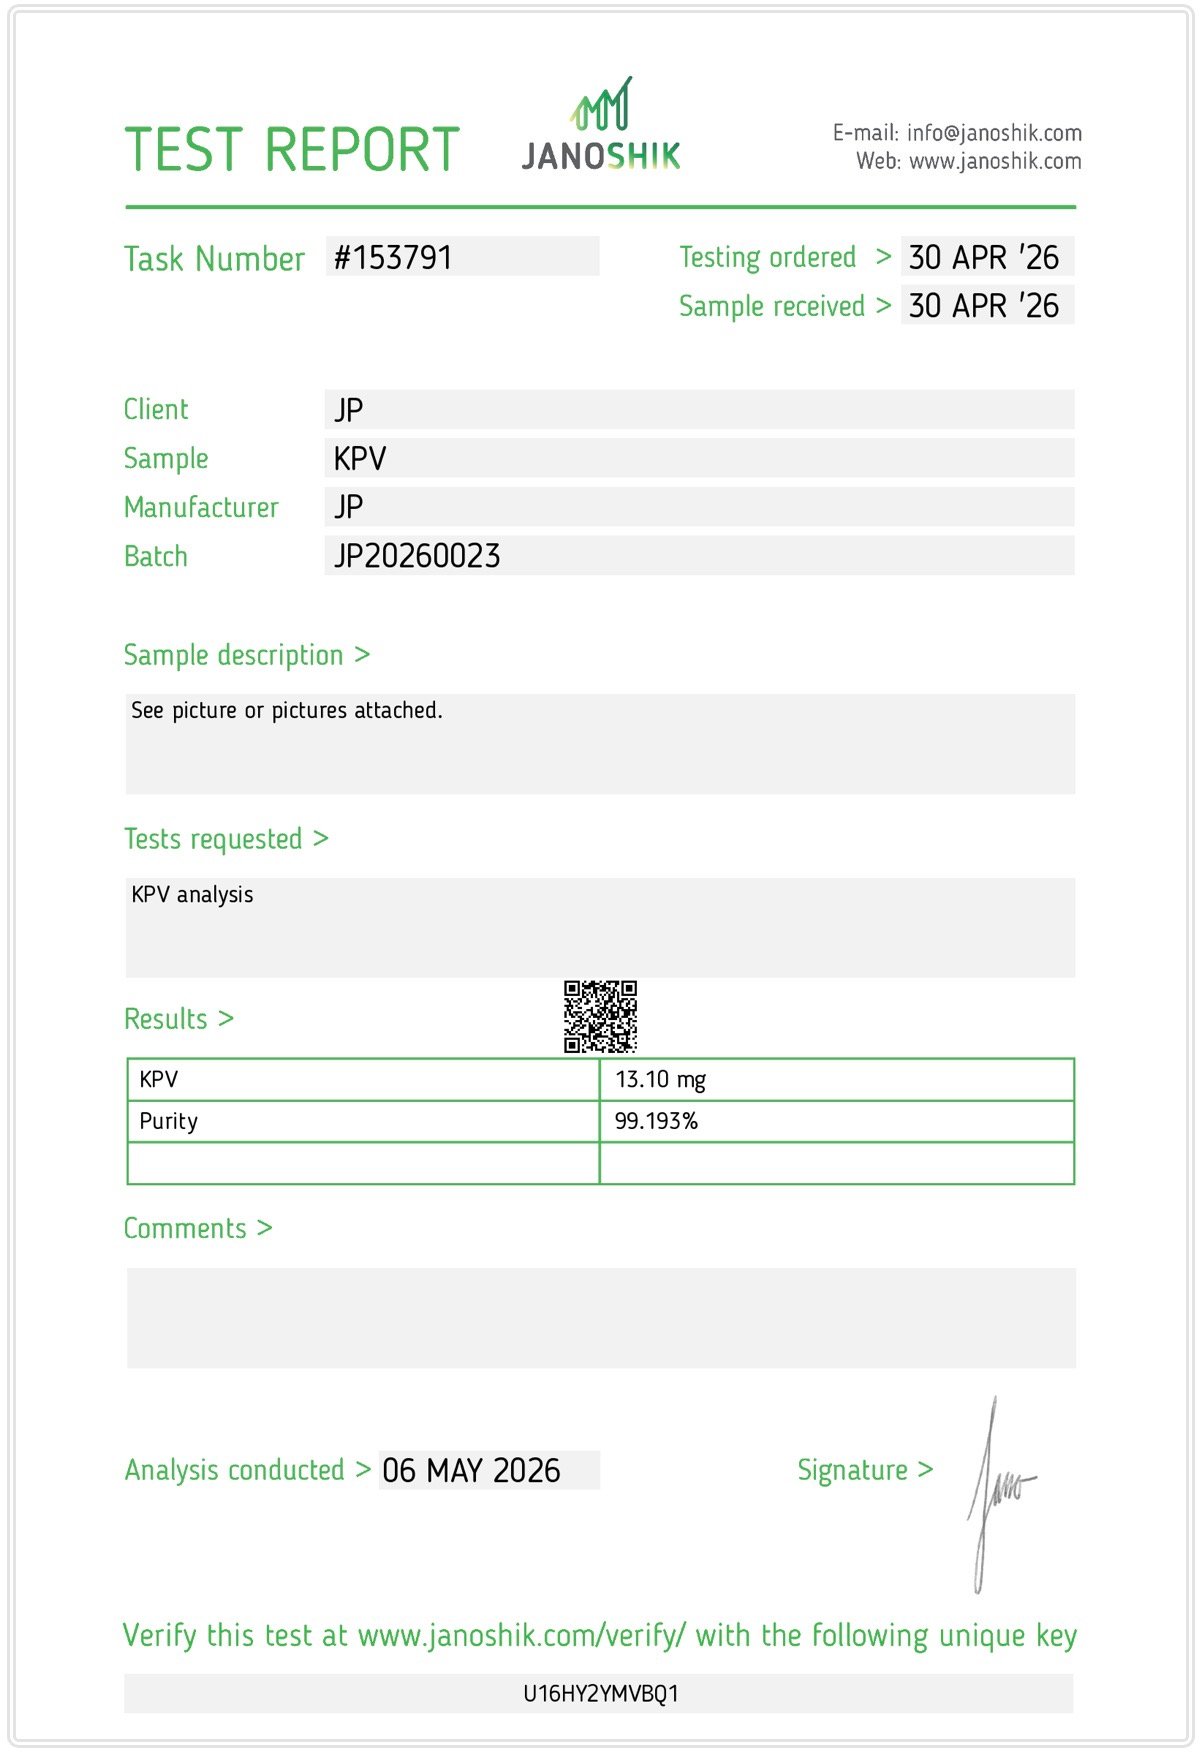Click the Testing ordered date field
Screen dimensions: 1201x1752
[x=987, y=256]
